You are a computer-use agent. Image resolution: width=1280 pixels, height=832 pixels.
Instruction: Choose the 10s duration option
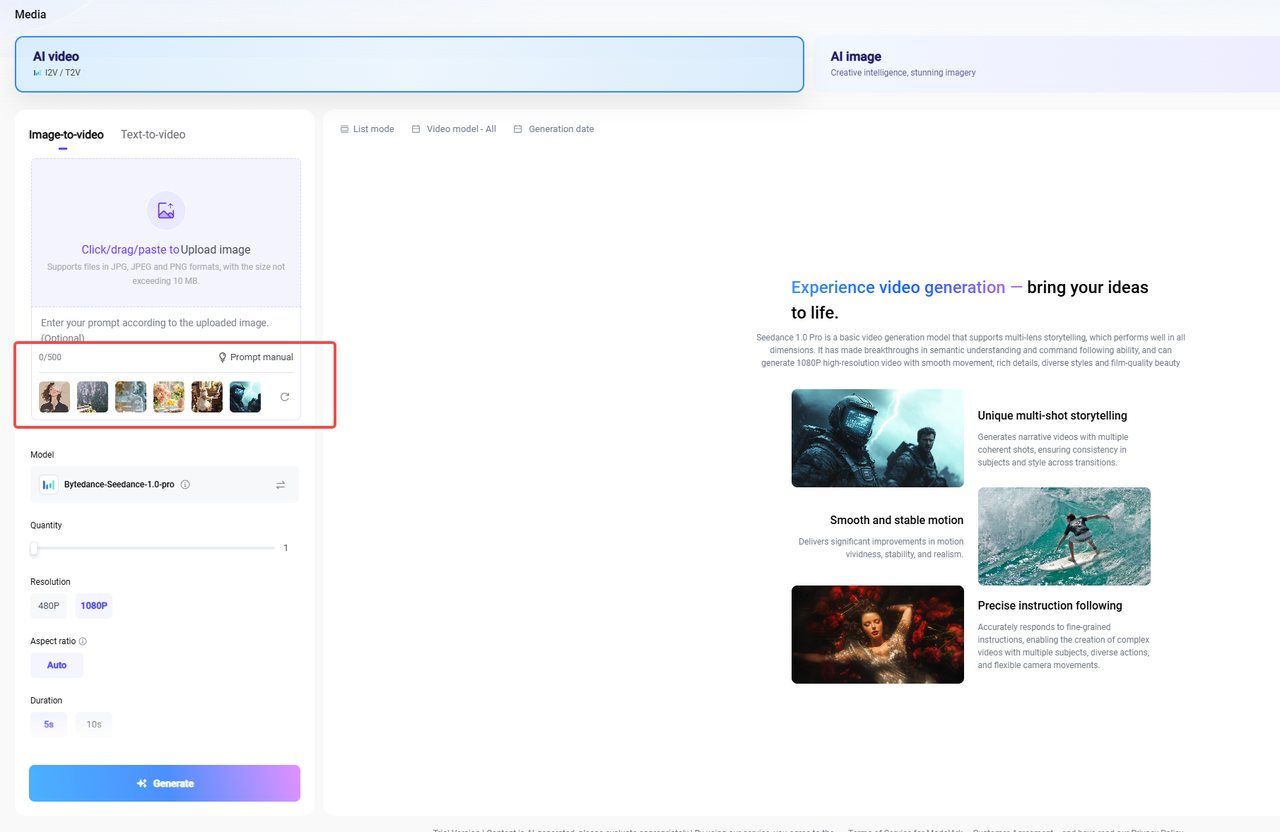[94, 724]
